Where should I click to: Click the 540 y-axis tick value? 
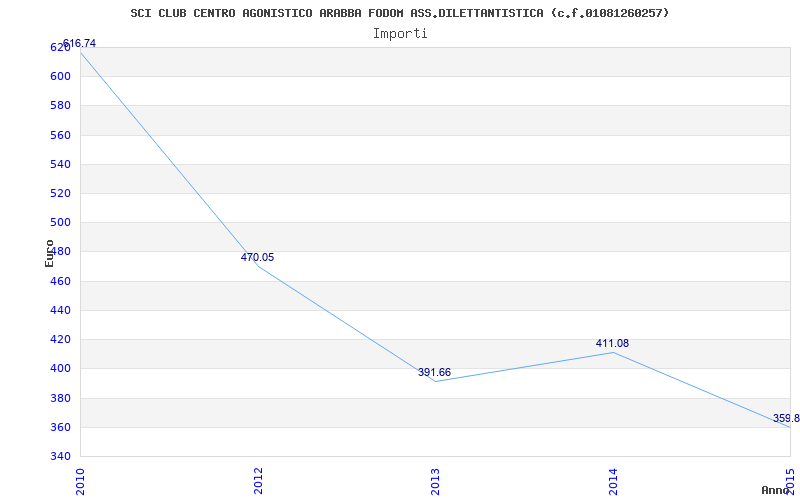pyautogui.click(x=60, y=164)
